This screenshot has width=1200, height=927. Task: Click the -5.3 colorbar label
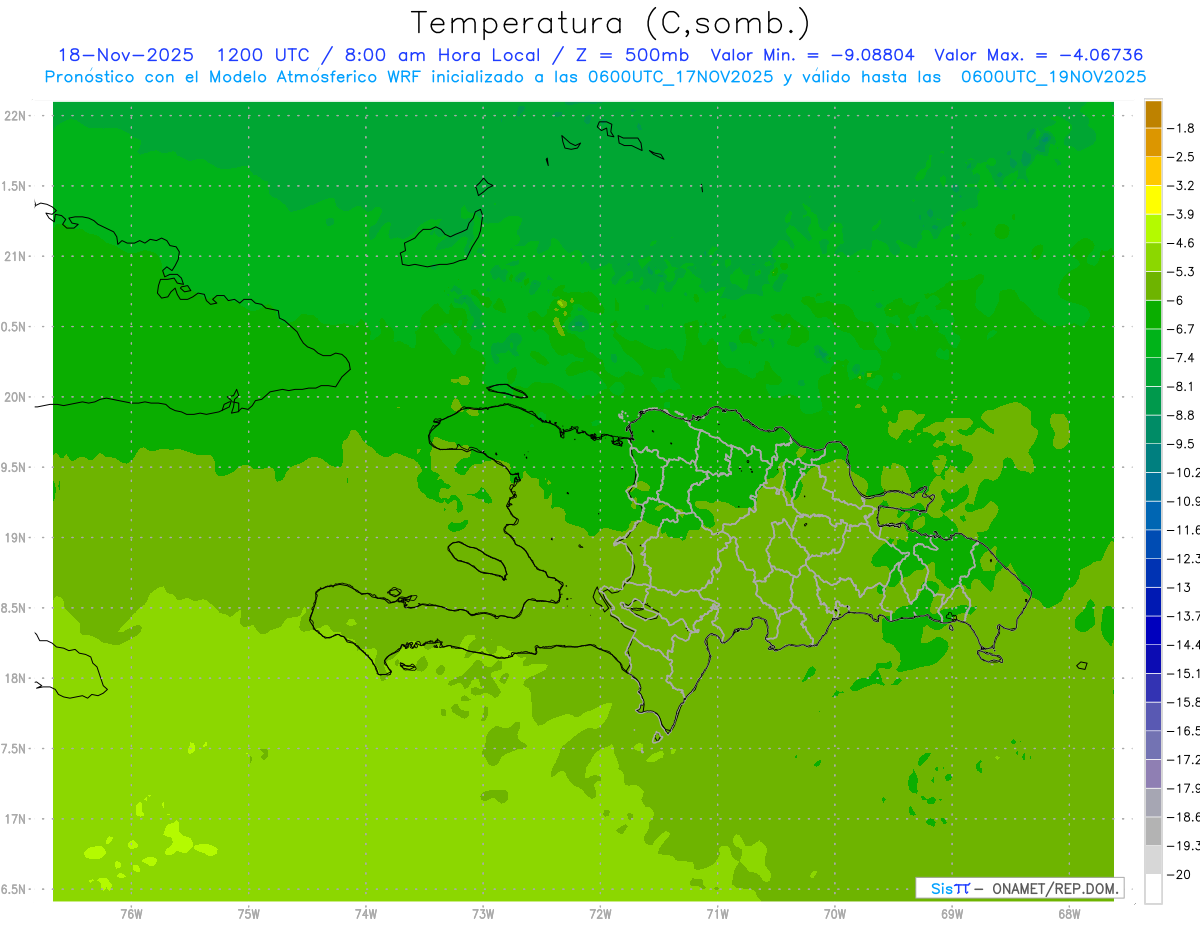(x=1183, y=272)
